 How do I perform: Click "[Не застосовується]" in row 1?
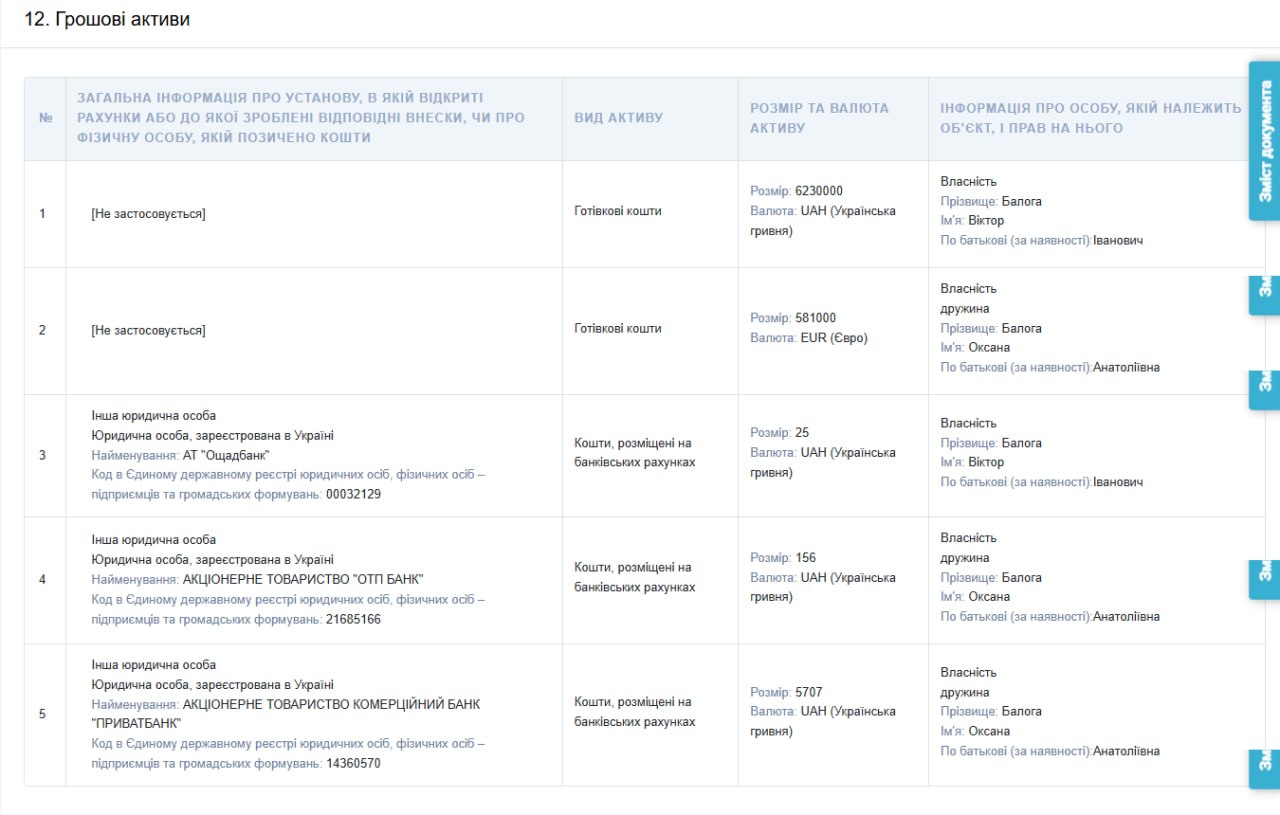[148, 214]
